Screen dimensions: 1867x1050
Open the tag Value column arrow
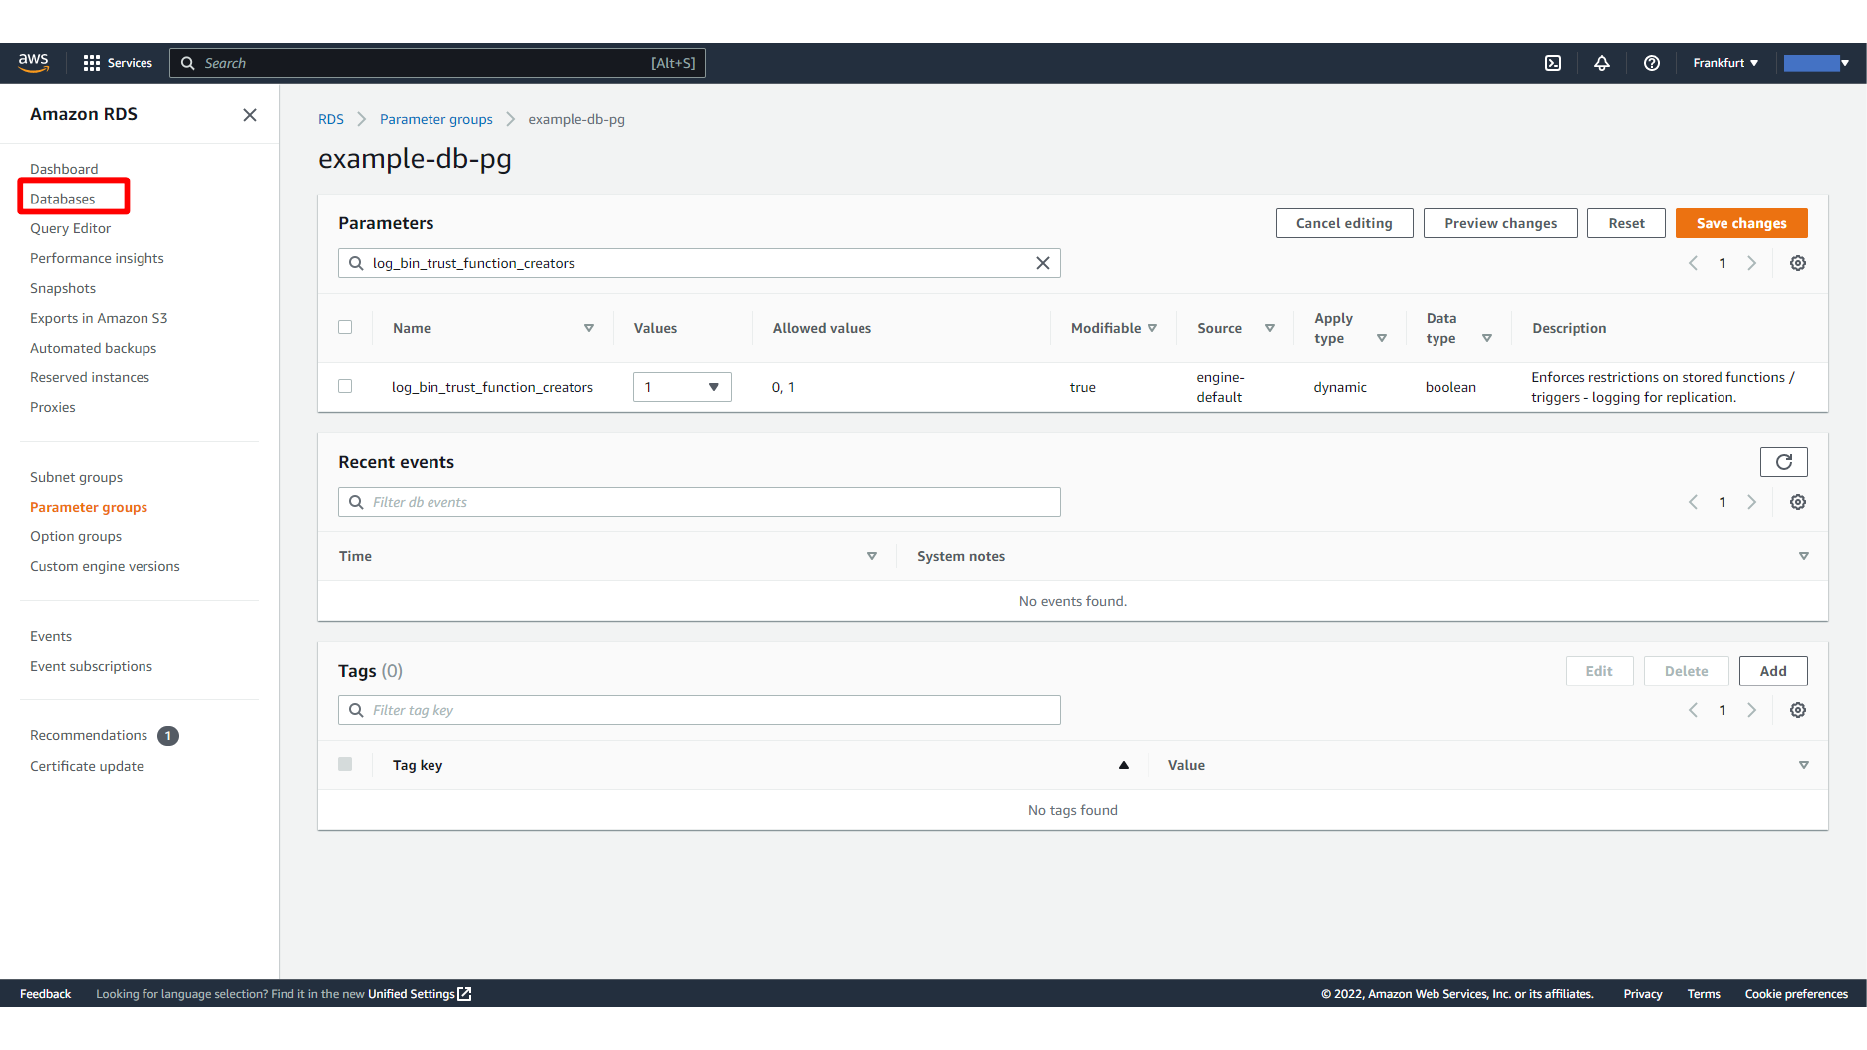1804,765
